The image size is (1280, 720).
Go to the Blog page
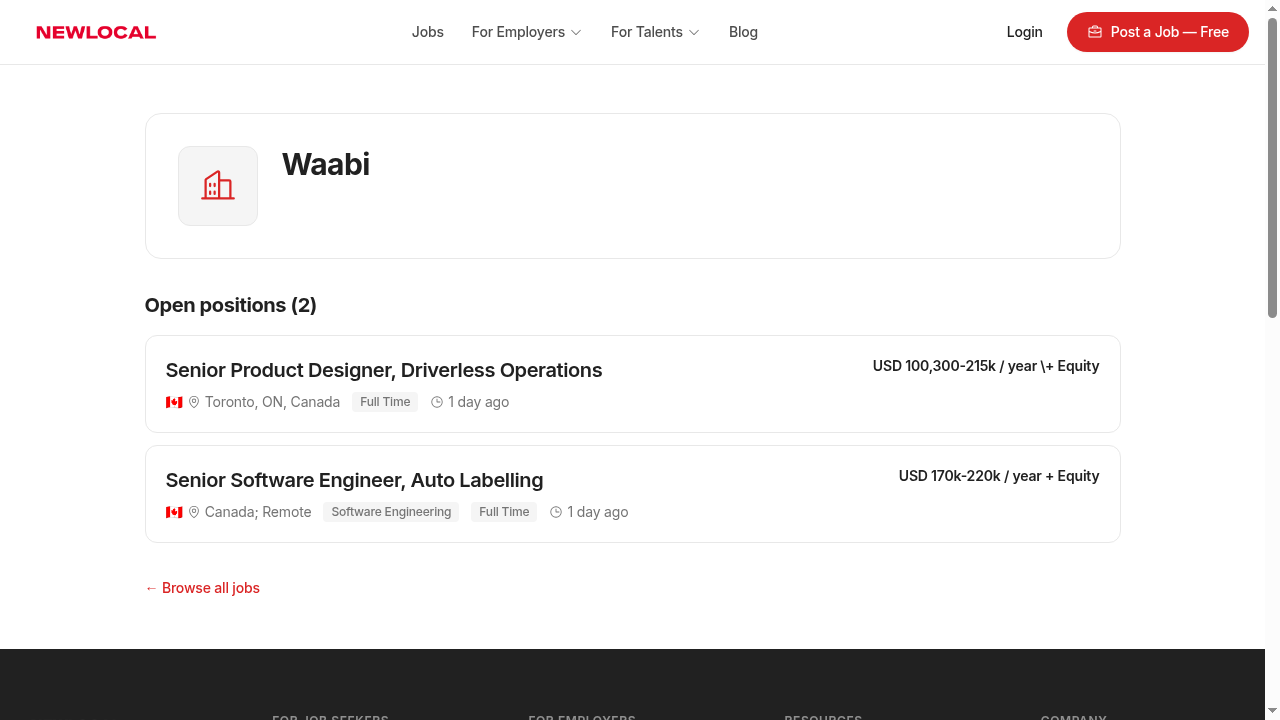(x=743, y=32)
